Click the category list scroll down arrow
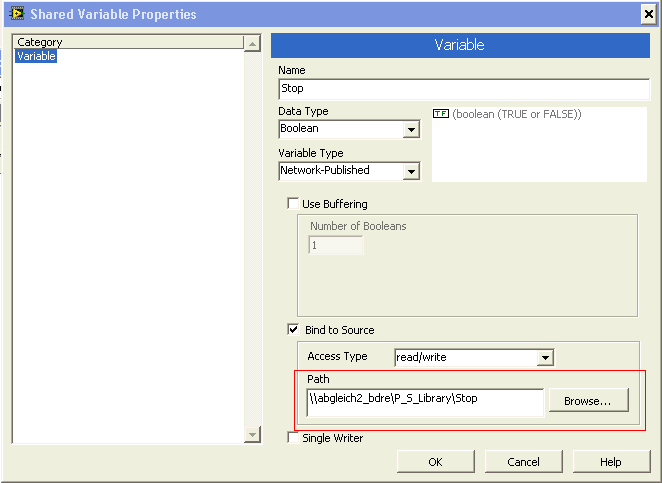The width and height of the screenshot is (662, 483). point(253,435)
